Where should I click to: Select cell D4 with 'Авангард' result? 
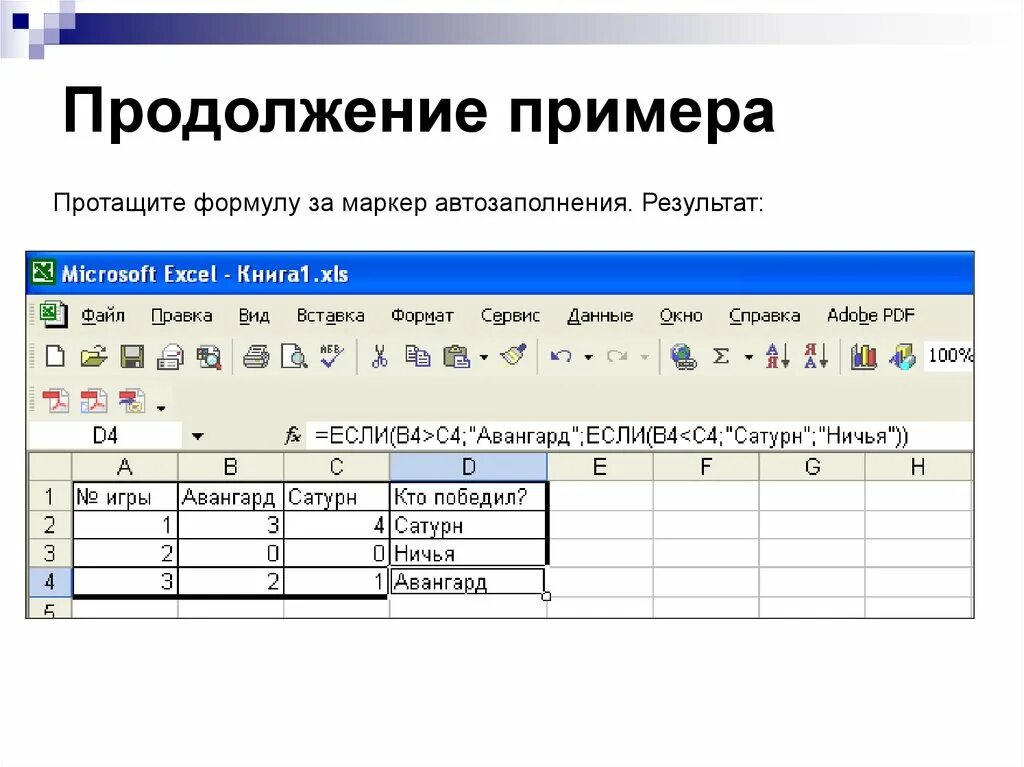pyautogui.click(x=468, y=581)
